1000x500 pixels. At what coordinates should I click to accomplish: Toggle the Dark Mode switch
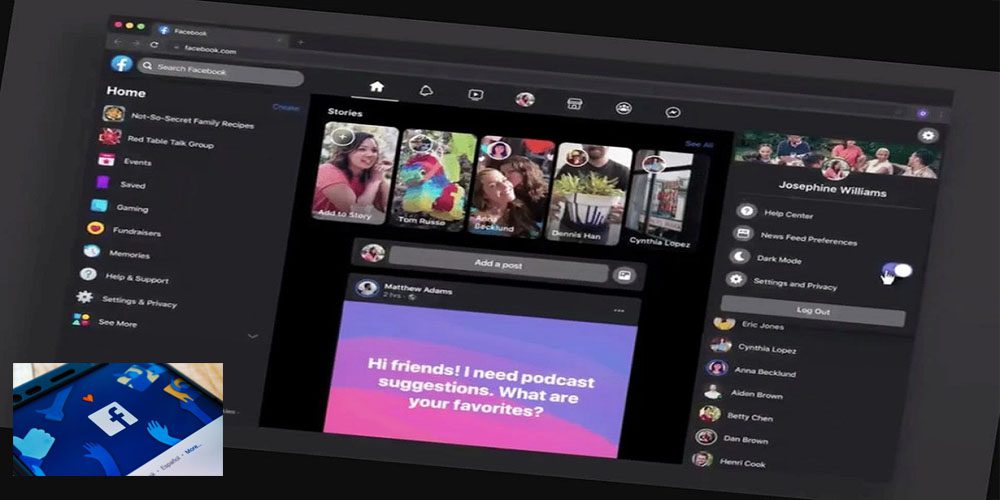click(x=898, y=270)
